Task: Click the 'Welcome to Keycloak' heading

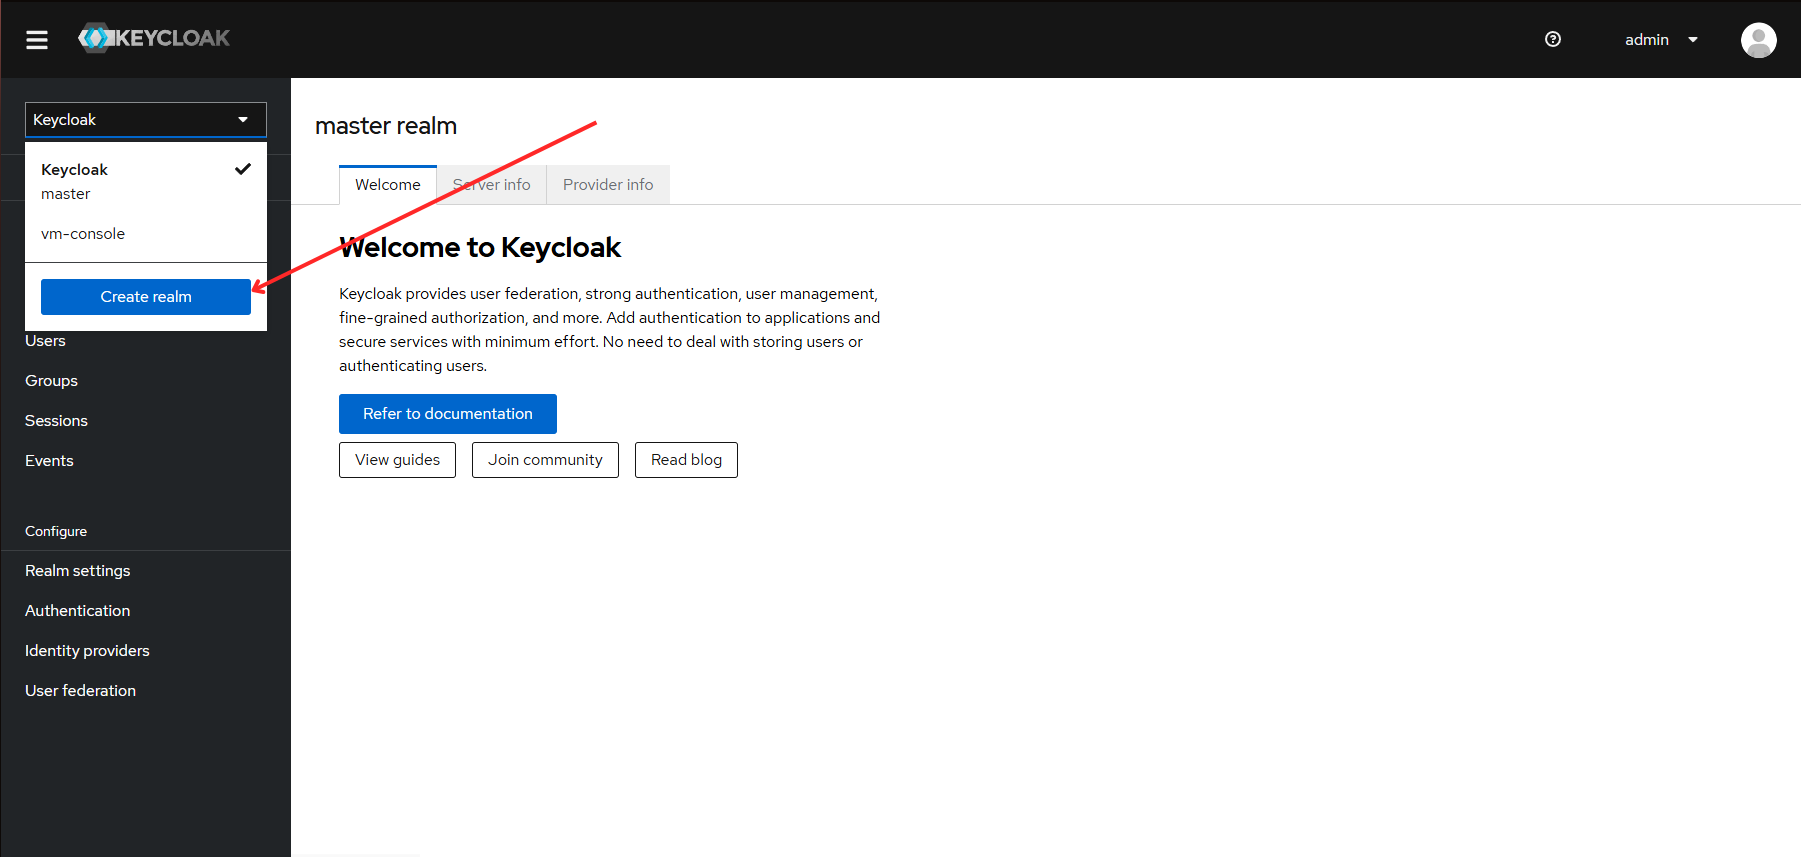Action: click(480, 248)
